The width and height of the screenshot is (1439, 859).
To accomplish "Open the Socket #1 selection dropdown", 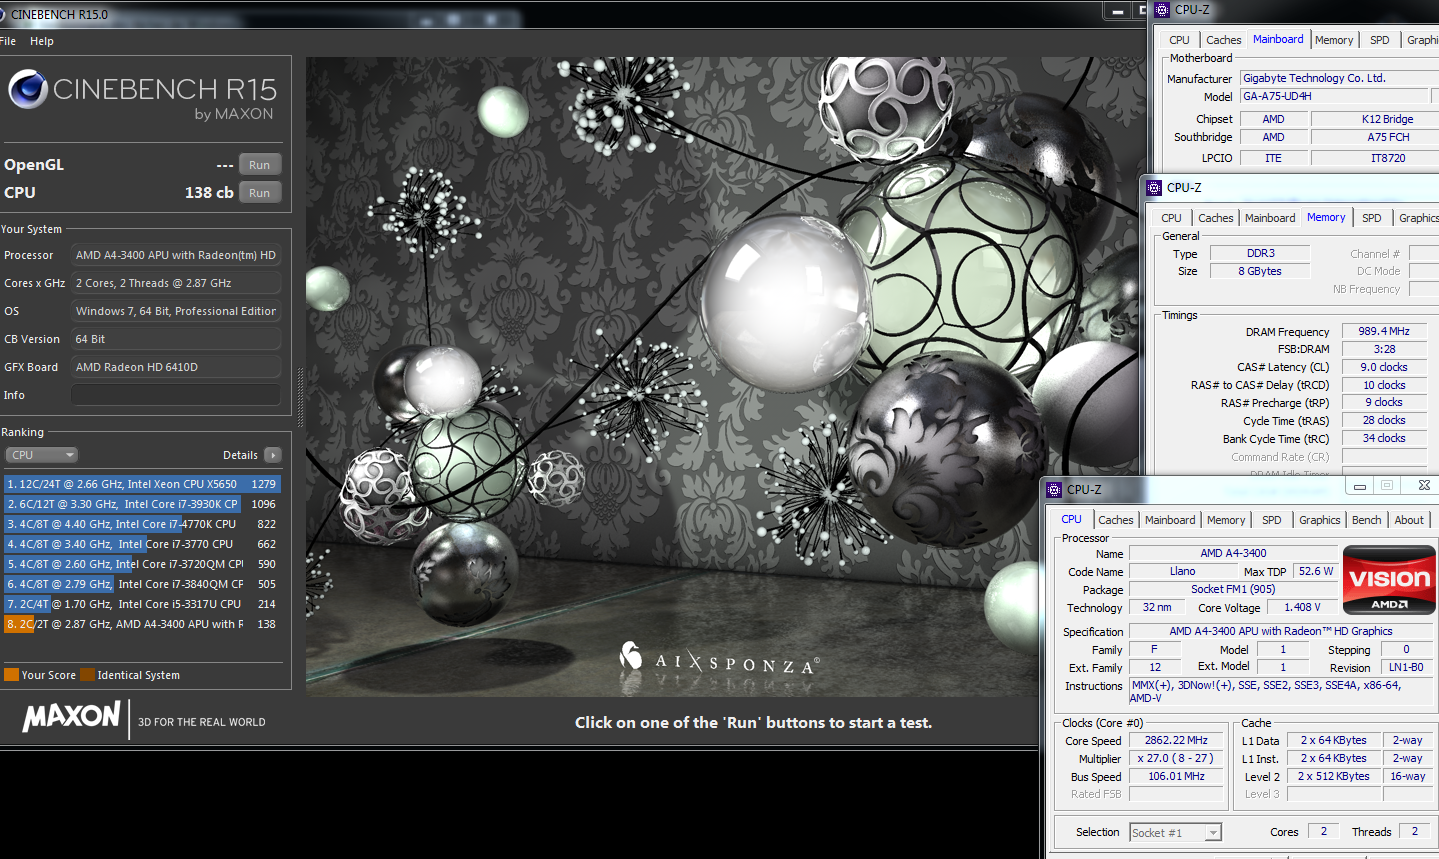I will 1176,833.
